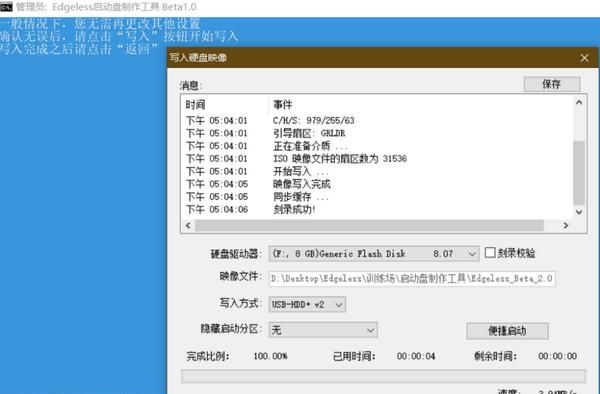
Task: Click the write progress bar
Action: pyautogui.click(x=383, y=376)
